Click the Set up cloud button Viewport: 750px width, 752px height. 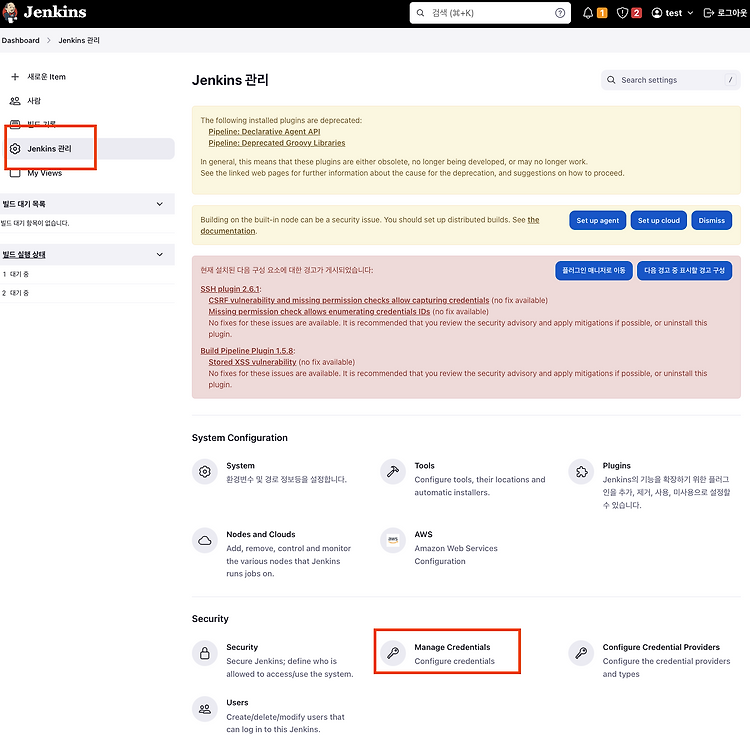(658, 220)
